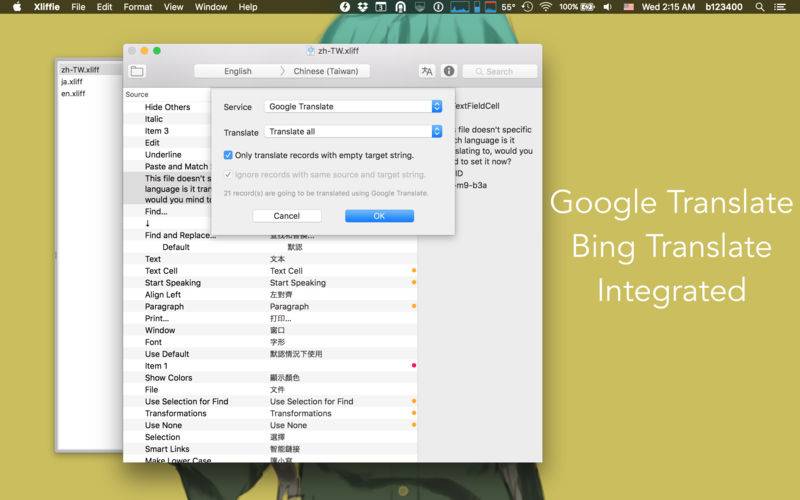Image resolution: width=800 pixels, height=500 pixels.
Task: Toggle ignore records with same source checkbox
Action: click(x=228, y=174)
